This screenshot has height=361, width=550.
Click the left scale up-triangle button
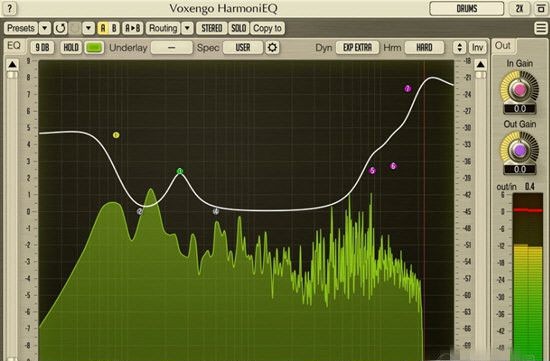click(12, 65)
